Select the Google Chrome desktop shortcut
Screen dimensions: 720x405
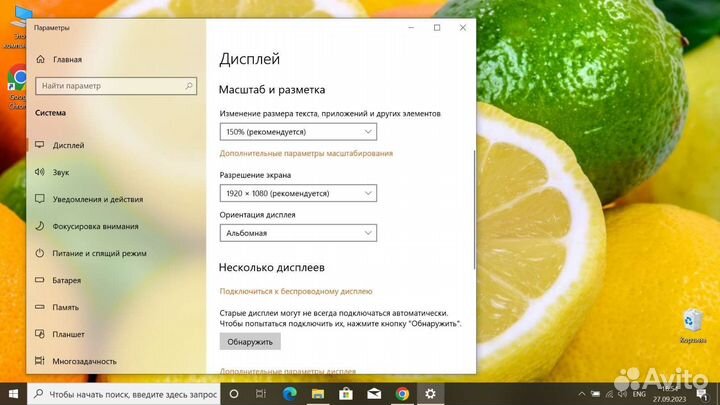[x=17, y=87]
